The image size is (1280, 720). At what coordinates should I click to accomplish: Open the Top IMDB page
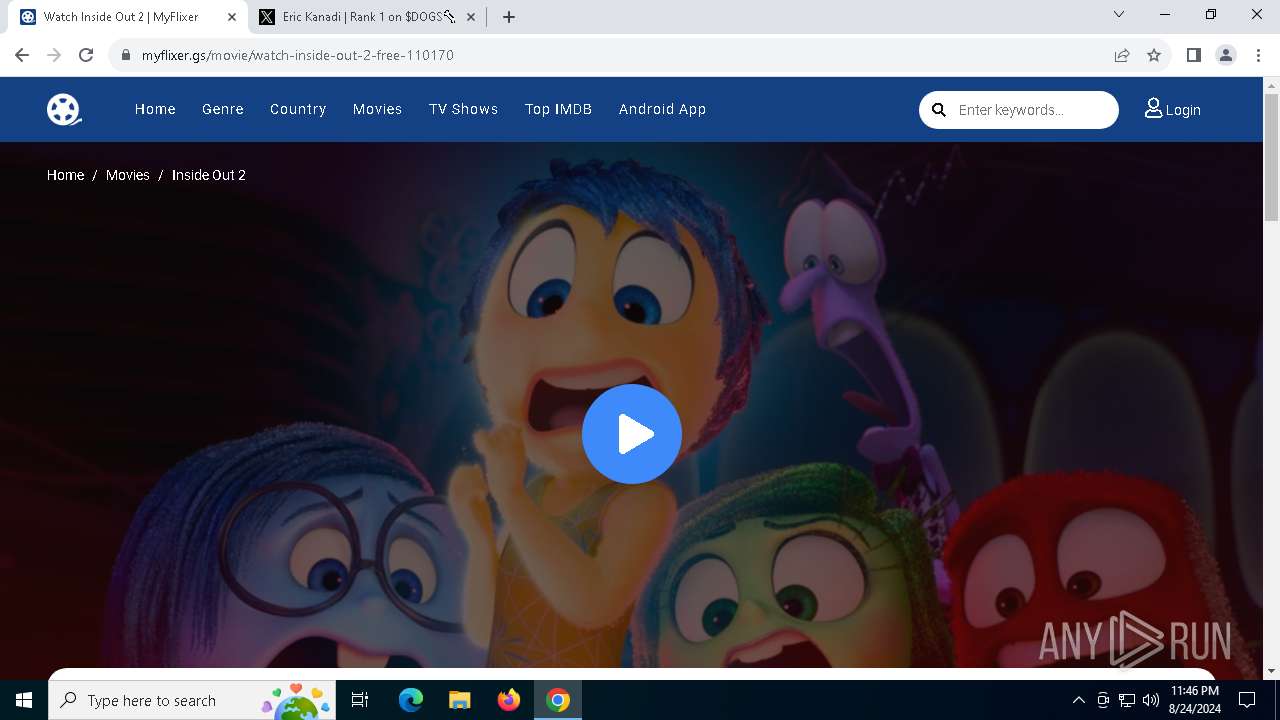click(x=558, y=109)
